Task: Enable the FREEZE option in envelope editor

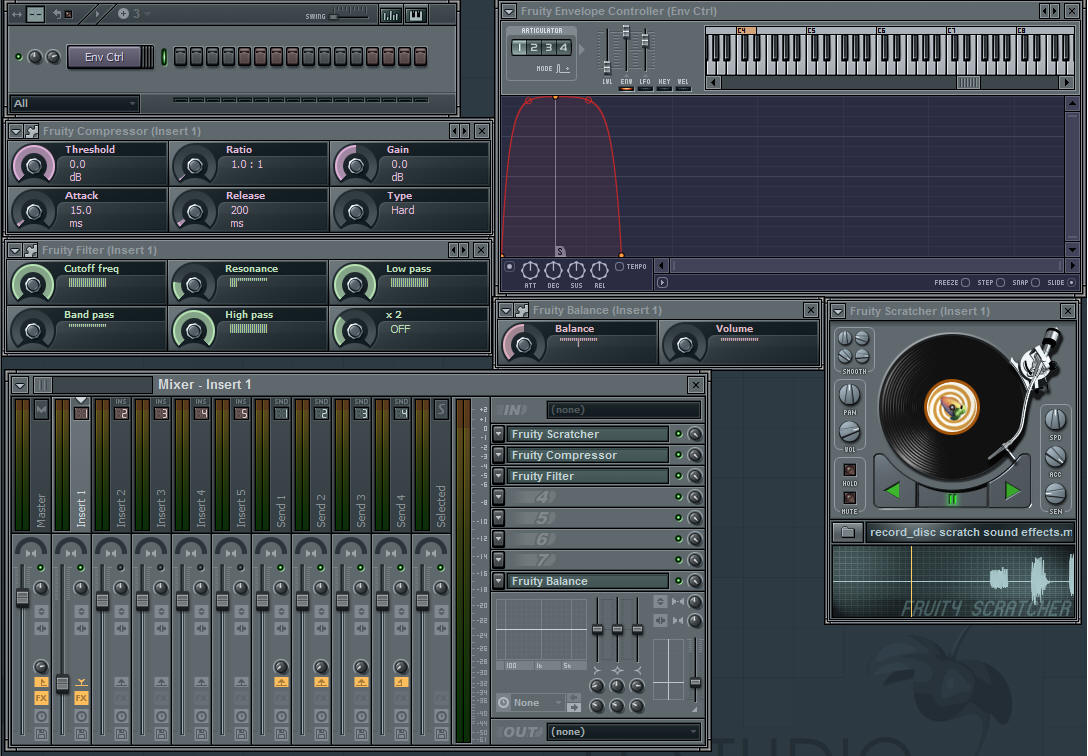Action: tap(965, 283)
